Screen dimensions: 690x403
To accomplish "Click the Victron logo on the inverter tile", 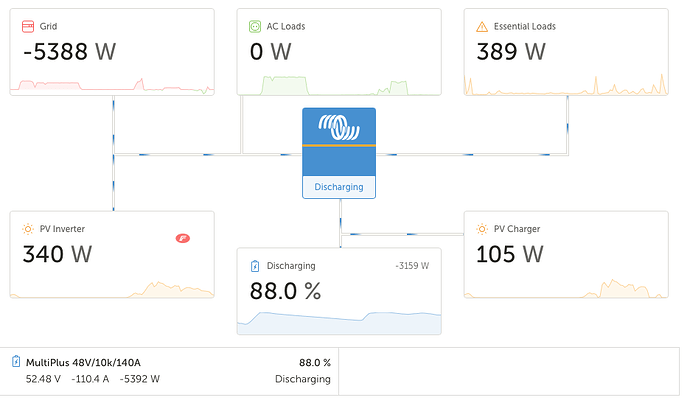I will pyautogui.click(x=339, y=127).
